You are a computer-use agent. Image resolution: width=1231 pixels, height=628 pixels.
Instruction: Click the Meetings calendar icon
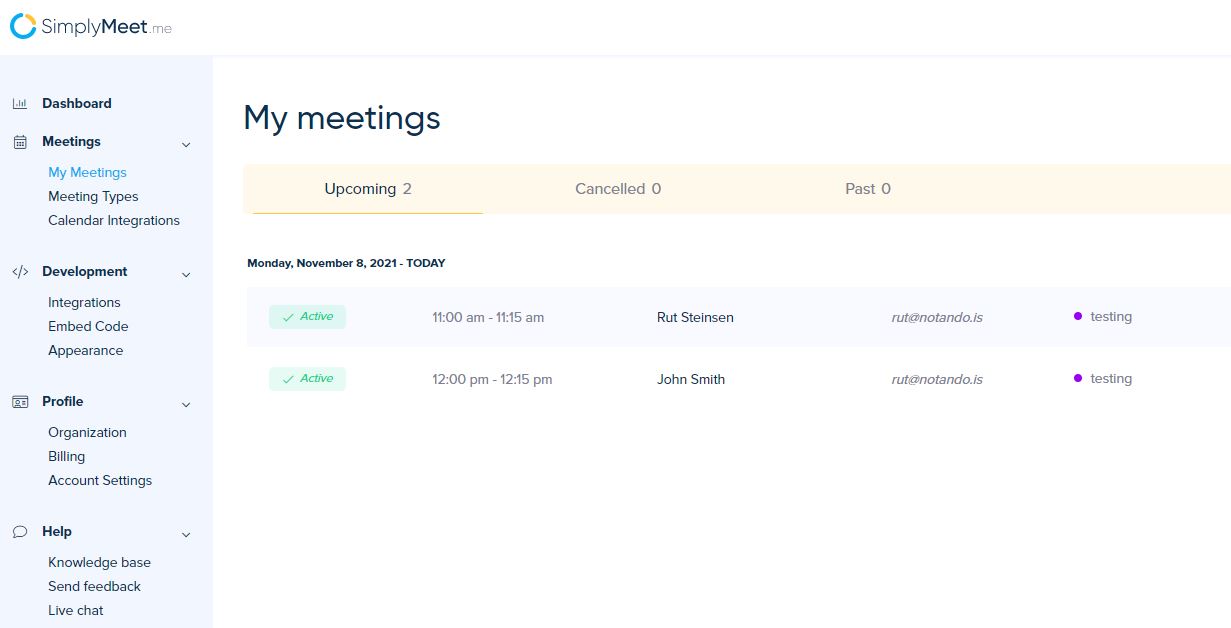click(x=20, y=142)
